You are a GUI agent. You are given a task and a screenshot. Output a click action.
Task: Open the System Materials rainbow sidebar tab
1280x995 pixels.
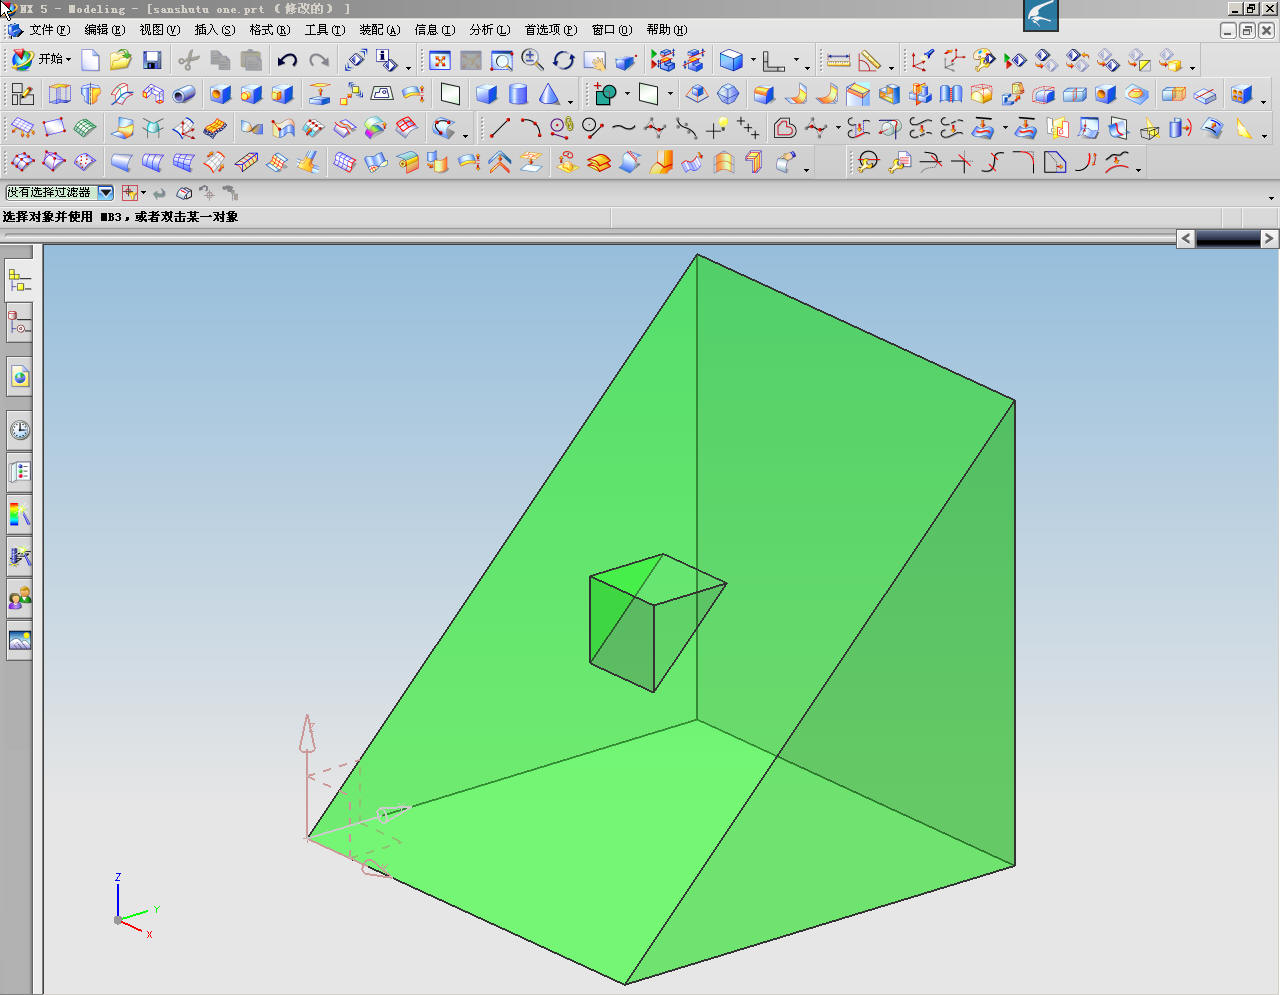pyautogui.click(x=19, y=515)
